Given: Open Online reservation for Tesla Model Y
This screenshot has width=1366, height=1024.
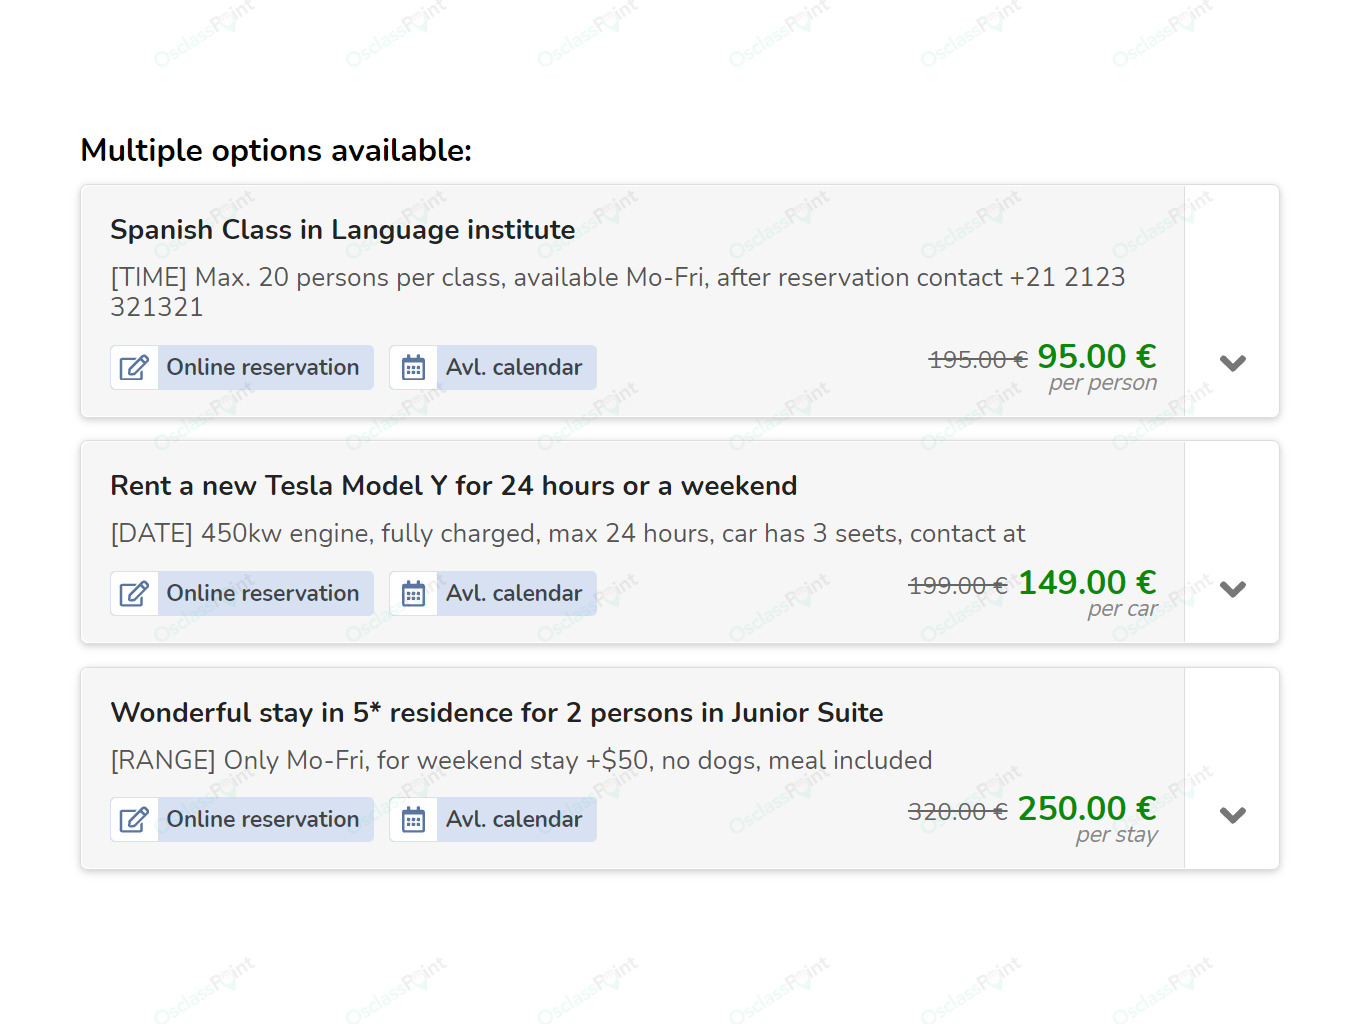Looking at the screenshot, I should (x=242, y=594).
